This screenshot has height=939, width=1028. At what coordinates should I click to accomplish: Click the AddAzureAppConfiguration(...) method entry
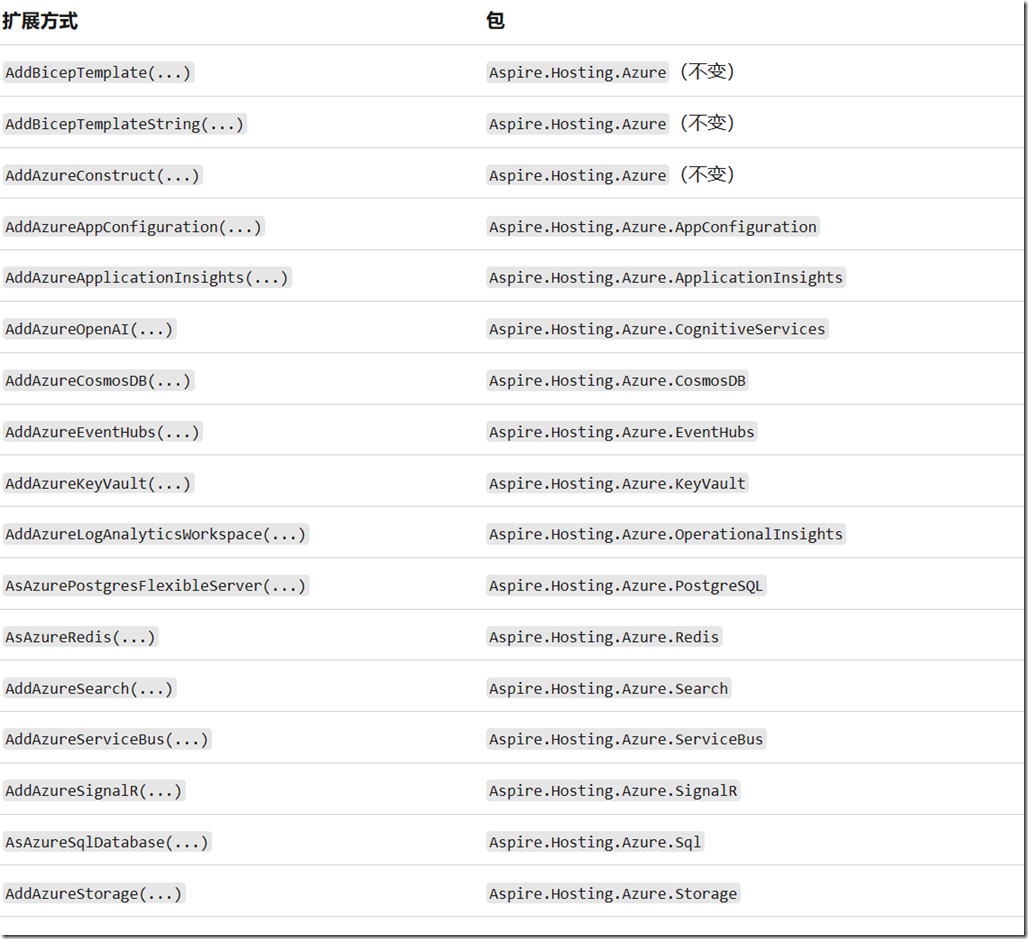point(133,226)
